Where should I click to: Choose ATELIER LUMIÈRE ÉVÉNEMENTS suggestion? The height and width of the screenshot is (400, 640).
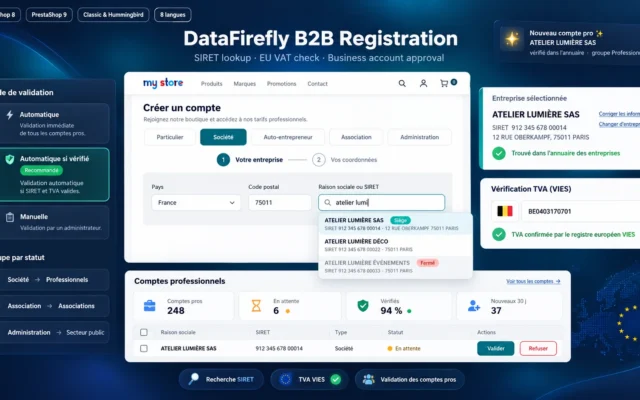(395, 267)
